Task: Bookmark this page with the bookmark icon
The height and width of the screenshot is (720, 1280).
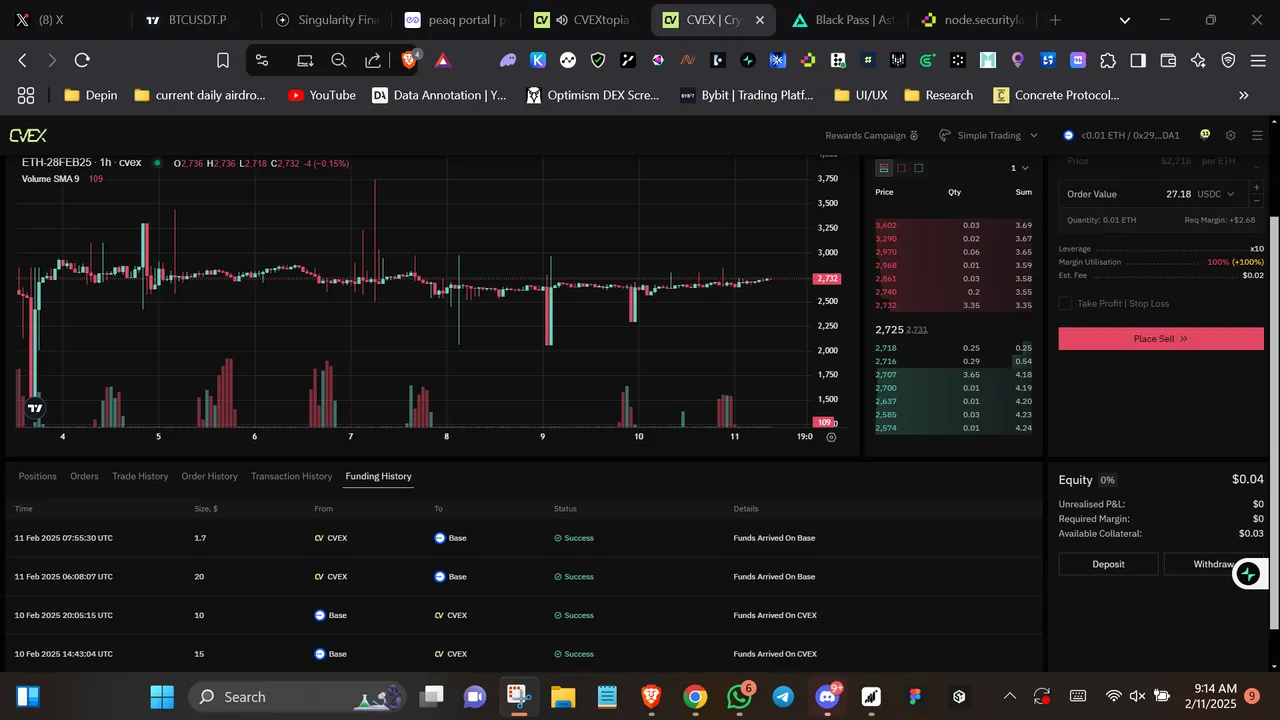Action: point(223,61)
